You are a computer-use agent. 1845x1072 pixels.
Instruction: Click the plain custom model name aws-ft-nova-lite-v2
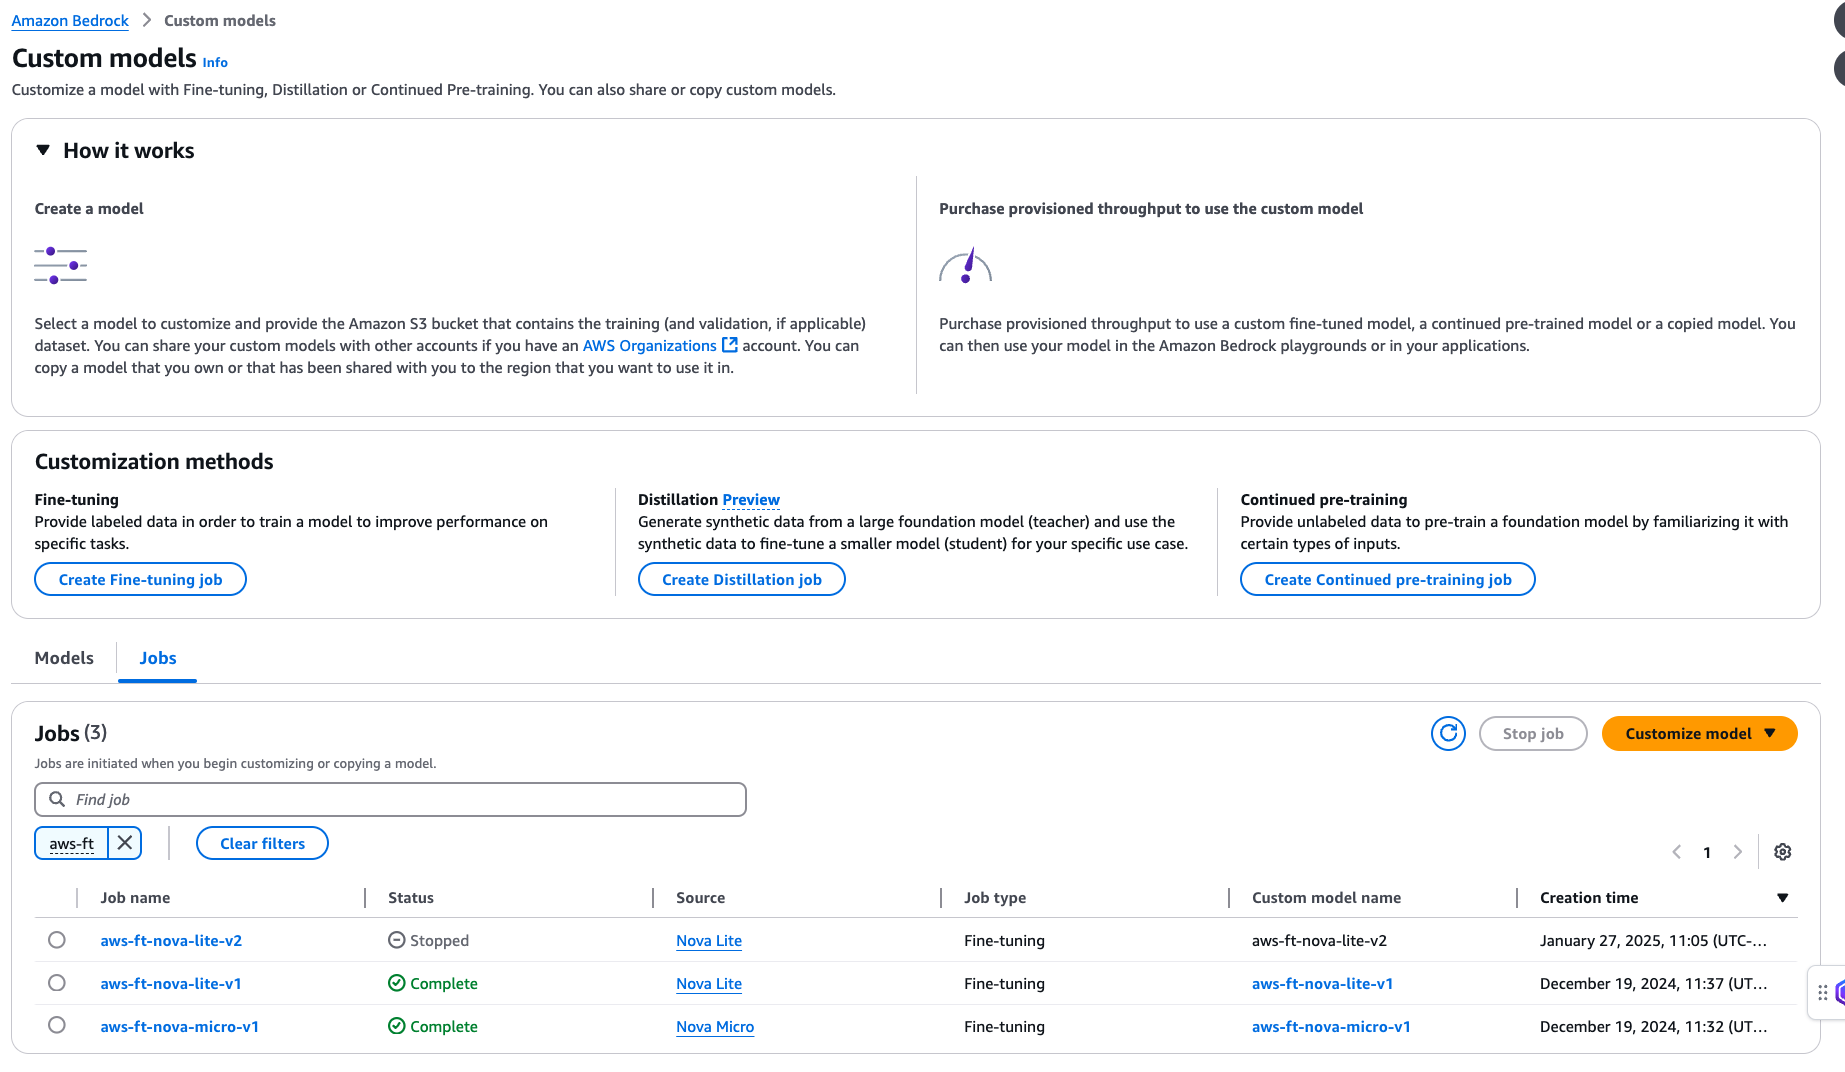click(1319, 941)
